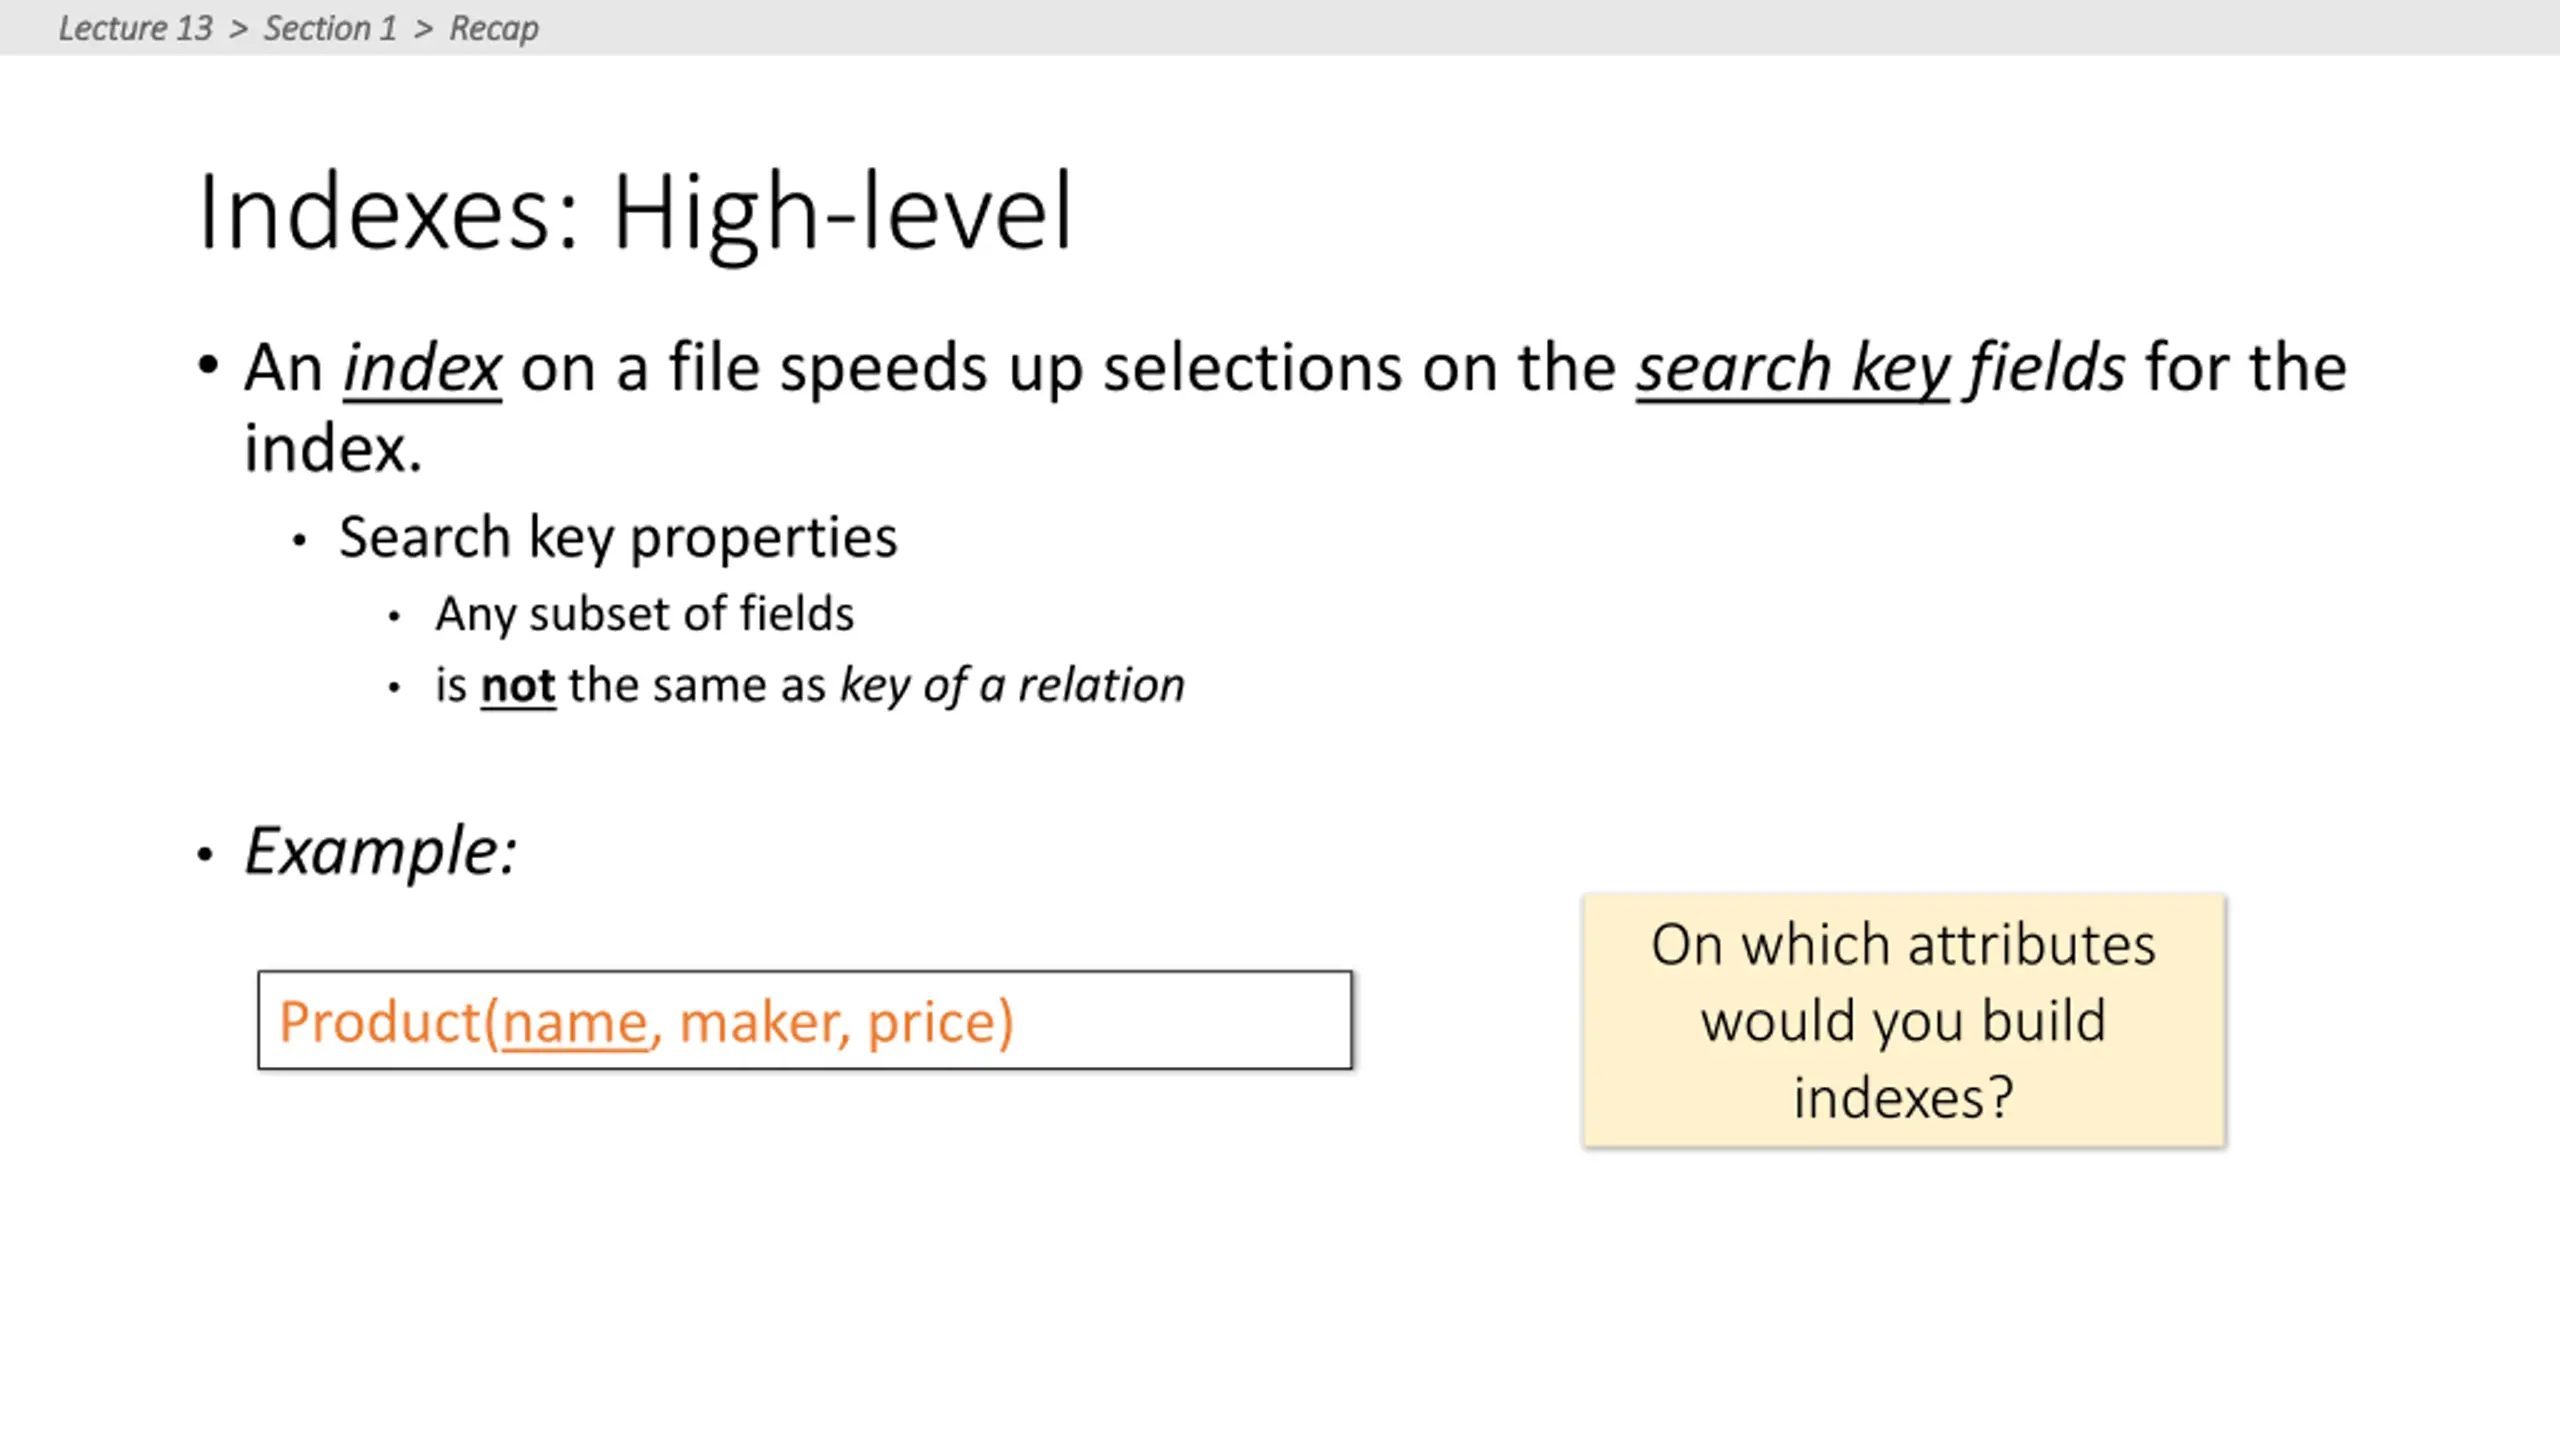Click the Lecture 13 breadcrumb
The height and width of the screenshot is (1440, 2560).
click(135, 28)
